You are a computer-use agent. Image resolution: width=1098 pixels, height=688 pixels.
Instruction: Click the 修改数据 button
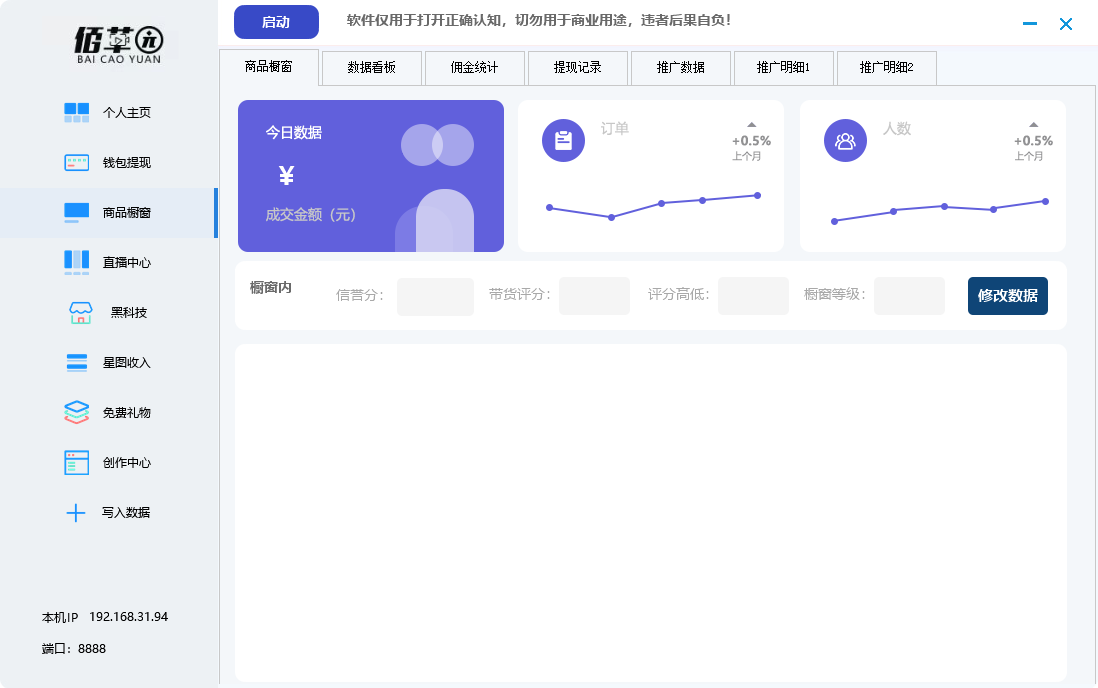pos(1007,296)
